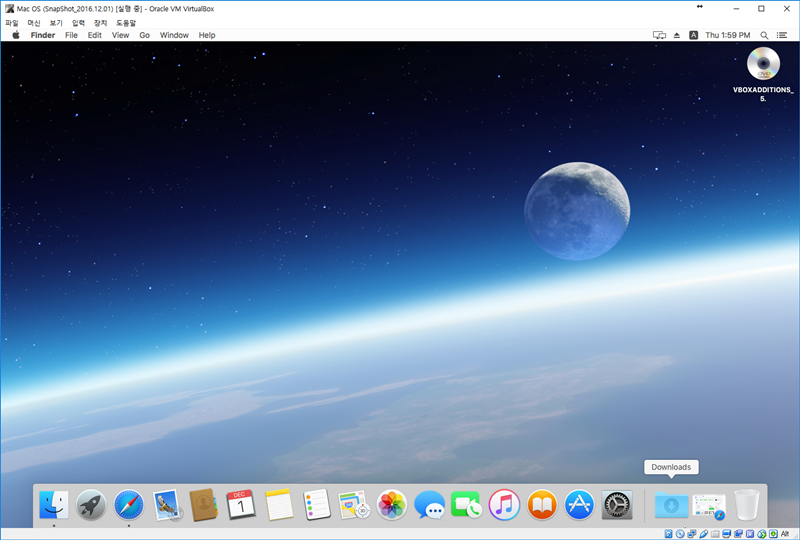The height and width of the screenshot is (540, 800).
Task: Open the App Store icon
Action: pyautogui.click(x=580, y=505)
